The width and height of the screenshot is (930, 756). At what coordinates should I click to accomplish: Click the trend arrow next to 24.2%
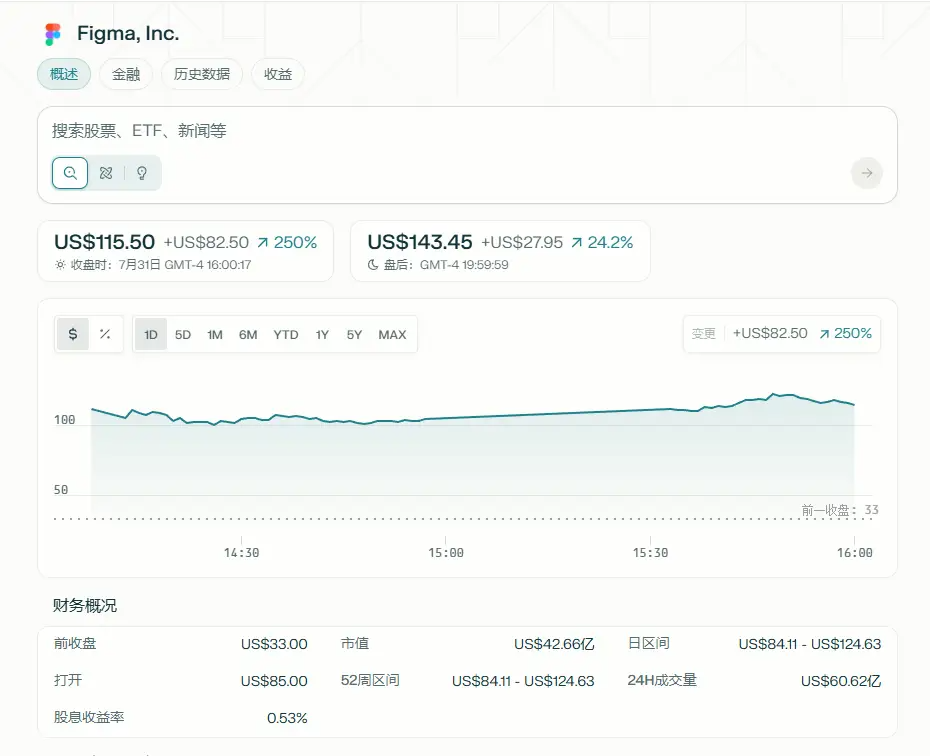tap(577, 242)
